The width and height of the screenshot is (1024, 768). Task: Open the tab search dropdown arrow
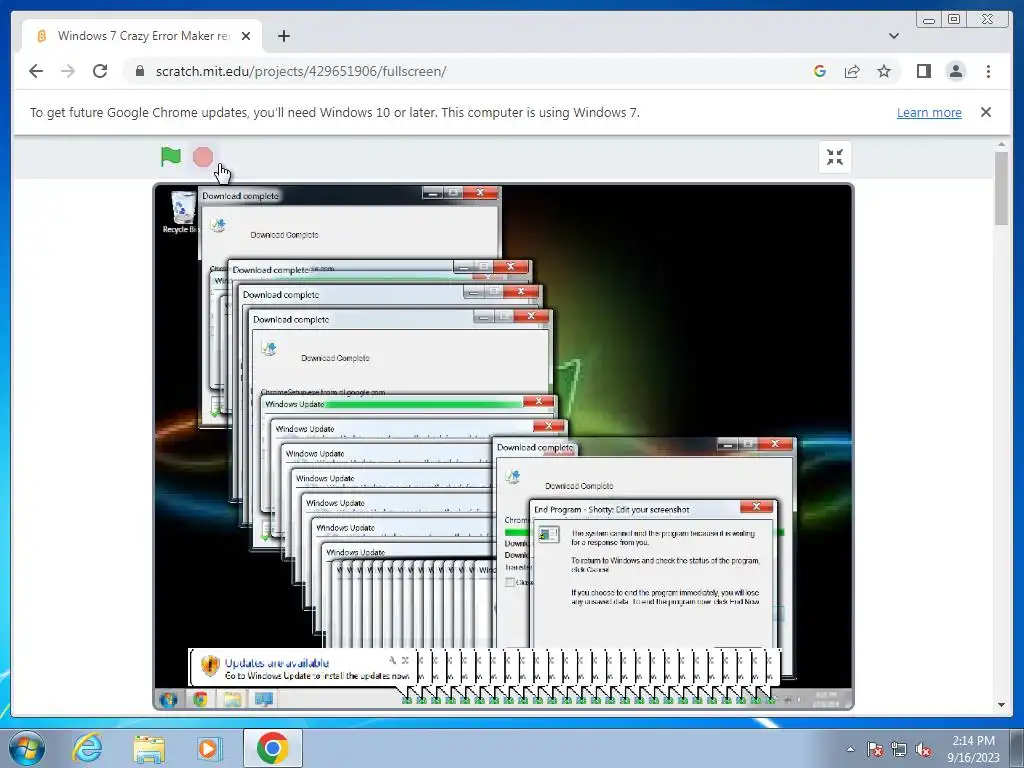click(x=893, y=36)
